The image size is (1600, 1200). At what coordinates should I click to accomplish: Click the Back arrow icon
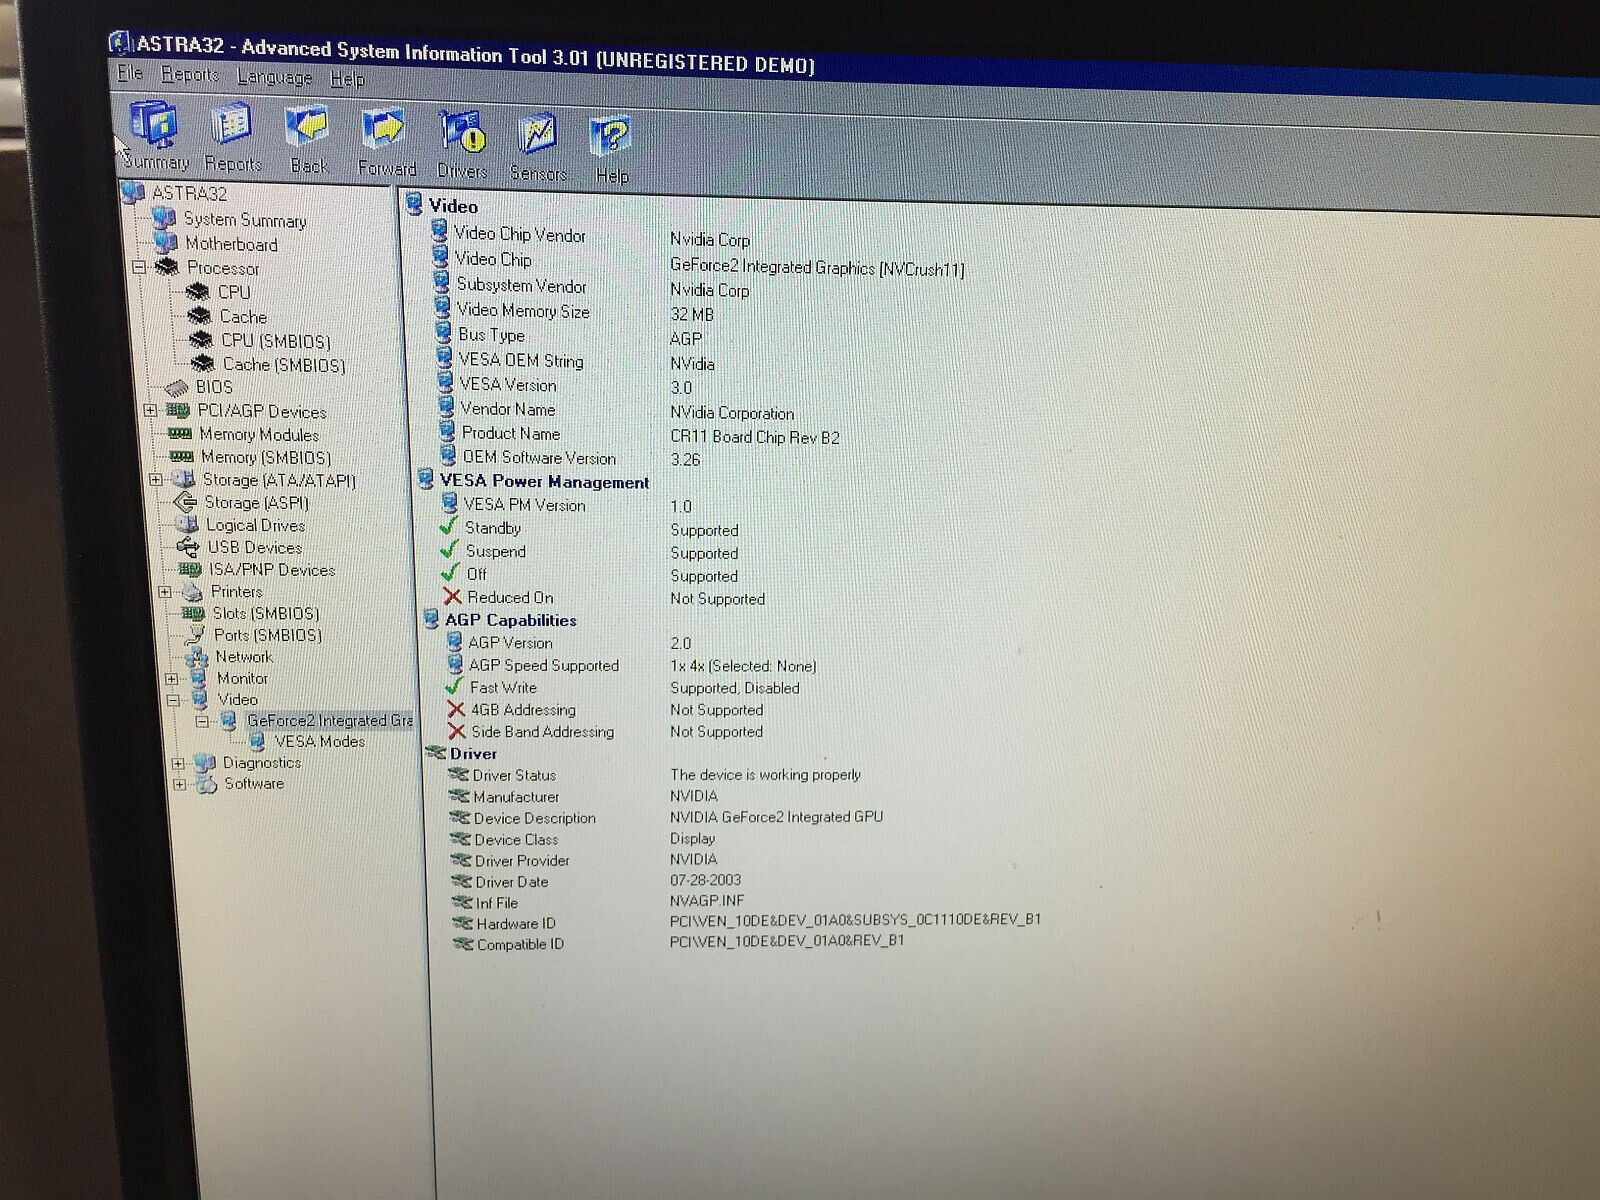pyautogui.click(x=308, y=129)
